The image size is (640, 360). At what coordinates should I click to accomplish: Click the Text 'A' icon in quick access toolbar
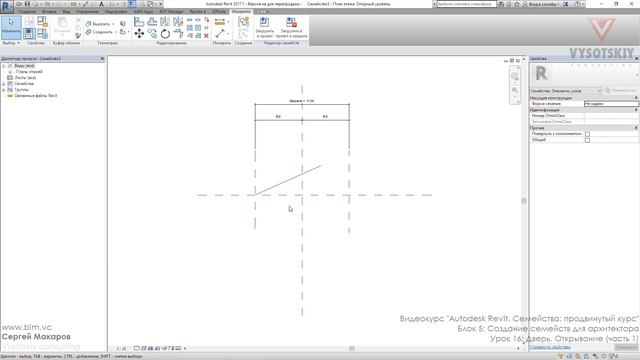pos(101,4)
